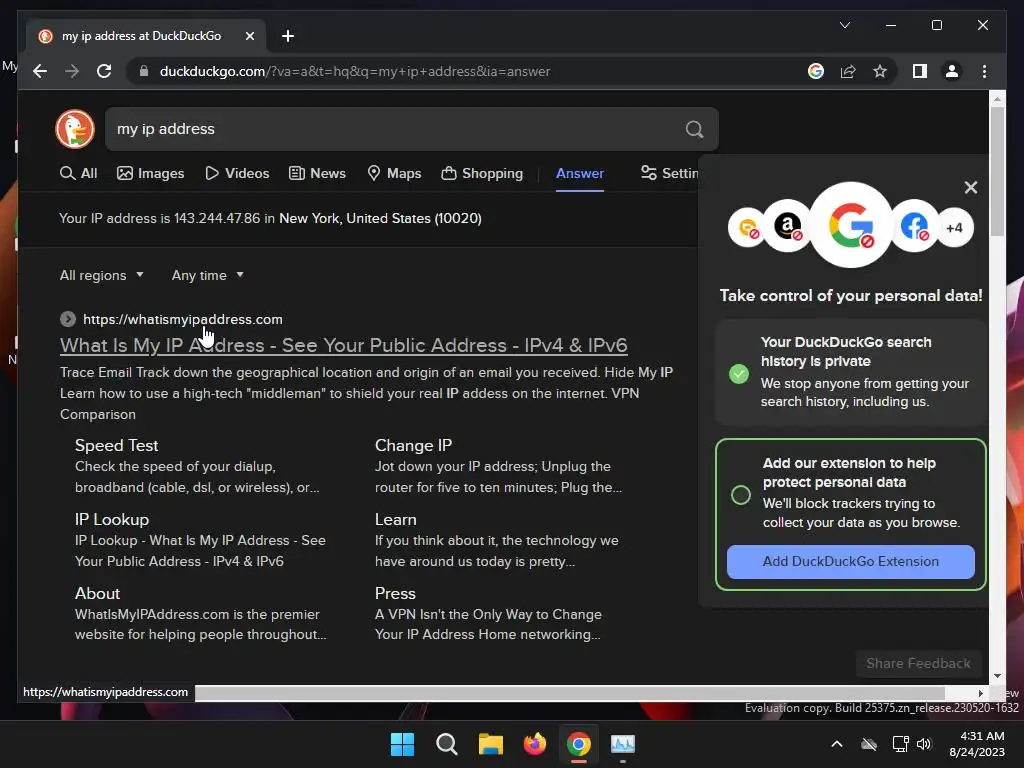Switch to the Maps tab

394,173
